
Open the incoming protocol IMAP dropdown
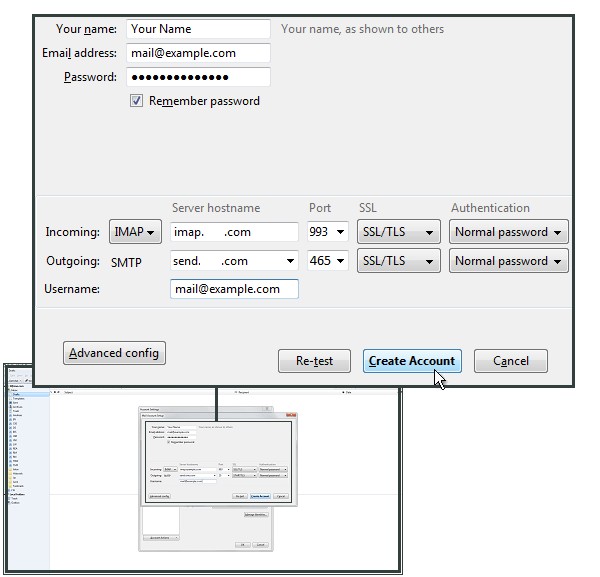pyautogui.click(x=135, y=231)
